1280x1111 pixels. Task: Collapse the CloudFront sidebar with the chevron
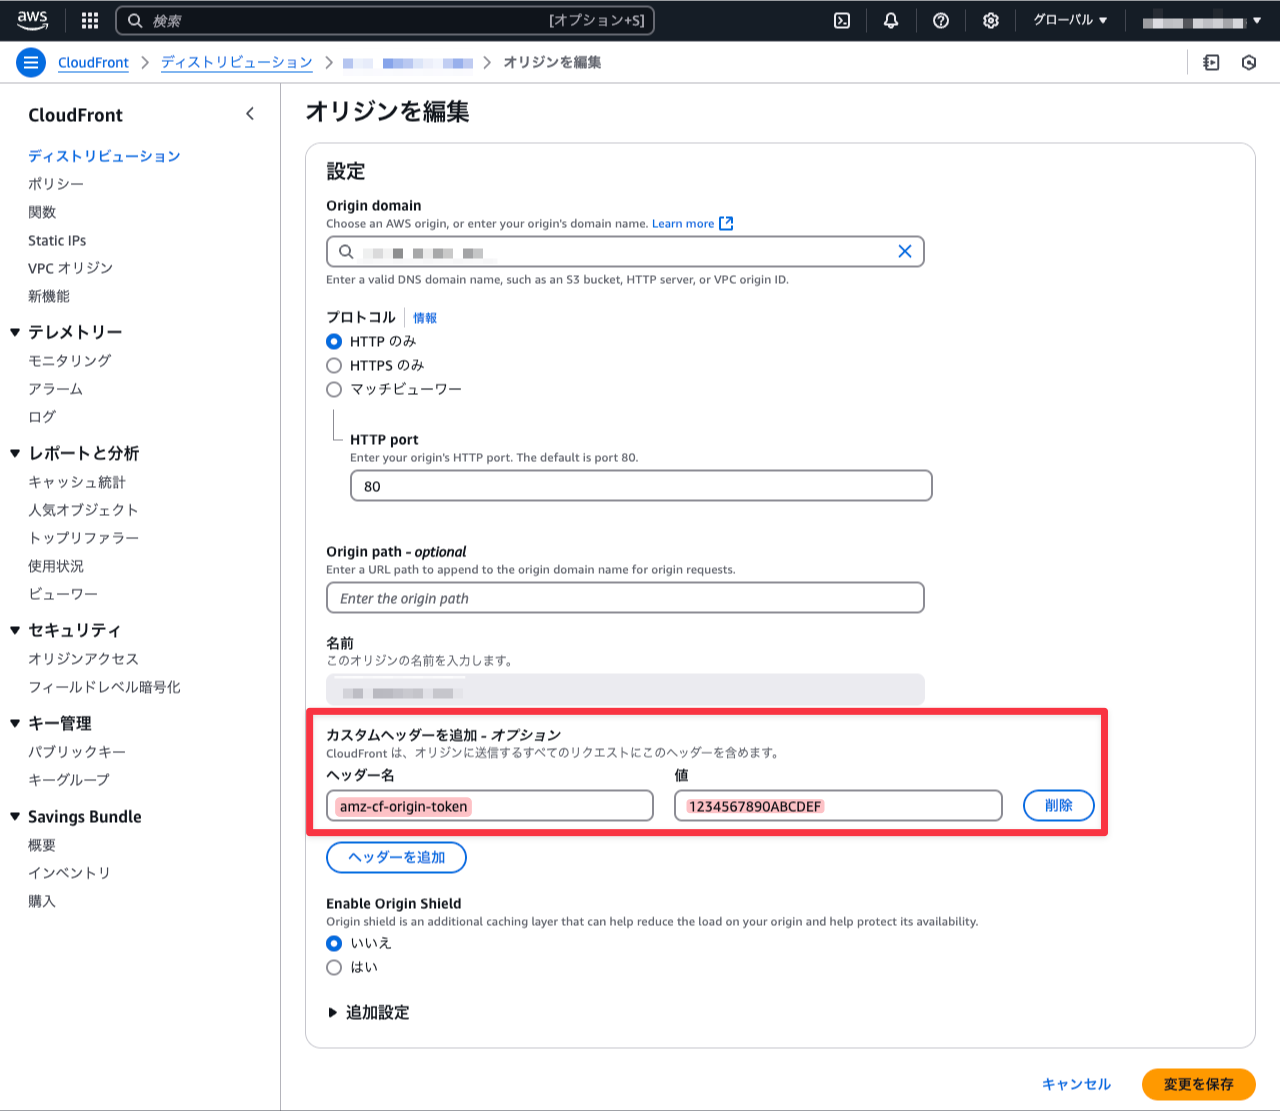coord(250,114)
